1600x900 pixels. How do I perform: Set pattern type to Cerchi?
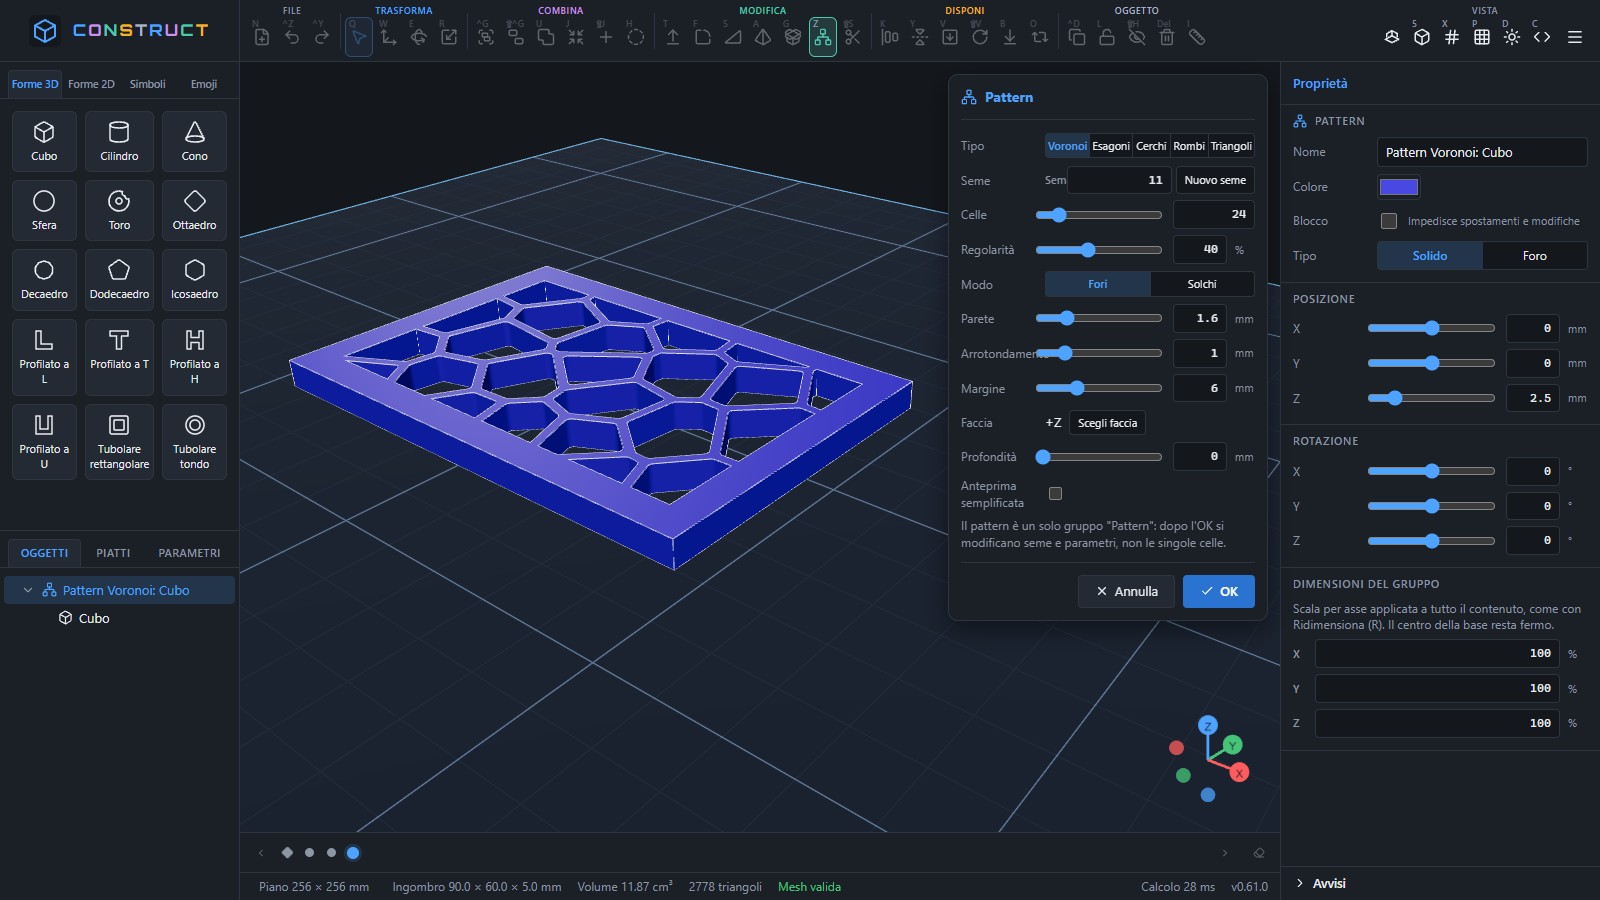coord(1151,146)
